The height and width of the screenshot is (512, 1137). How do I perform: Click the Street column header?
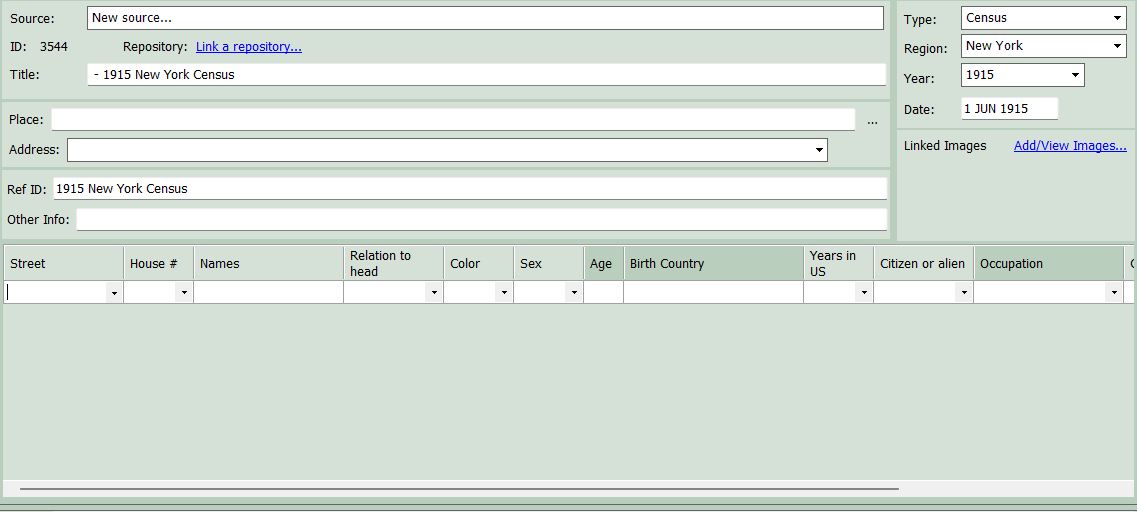[x=64, y=263]
